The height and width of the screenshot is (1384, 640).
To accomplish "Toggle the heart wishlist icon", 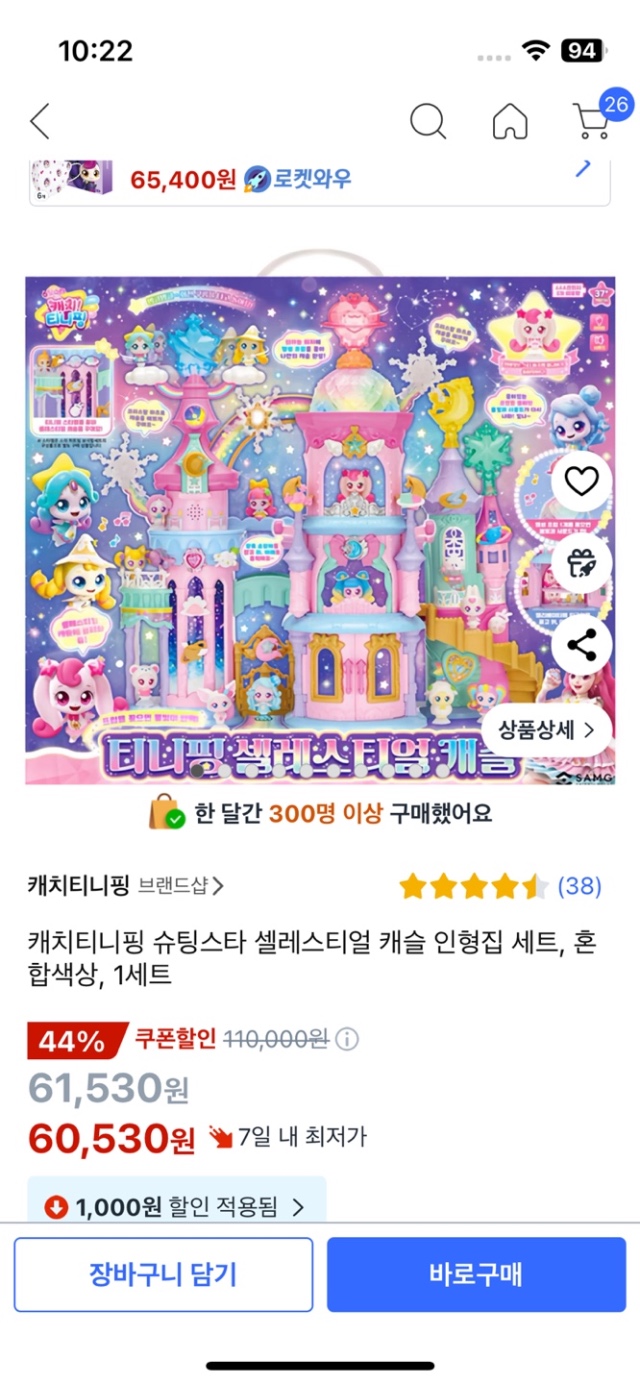I will coord(581,483).
